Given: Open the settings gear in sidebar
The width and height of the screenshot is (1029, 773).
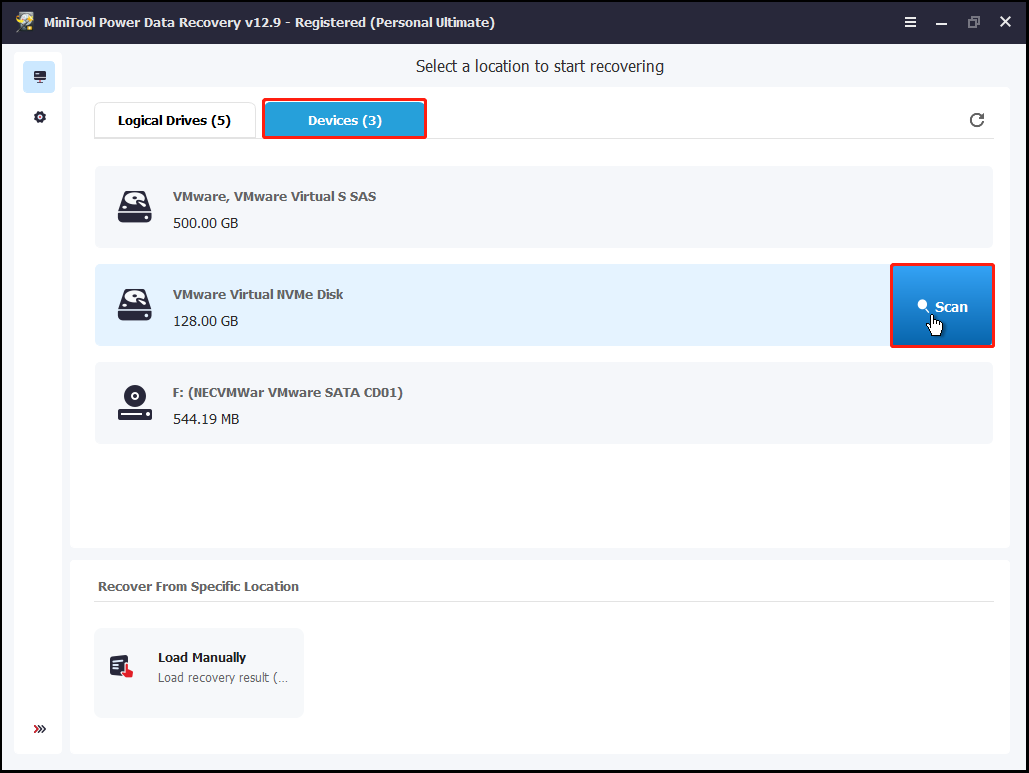Looking at the screenshot, I should [40, 117].
